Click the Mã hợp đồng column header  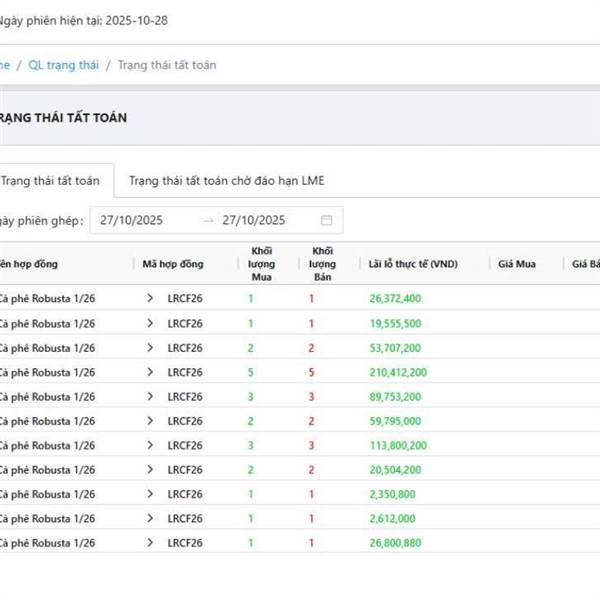click(173, 264)
